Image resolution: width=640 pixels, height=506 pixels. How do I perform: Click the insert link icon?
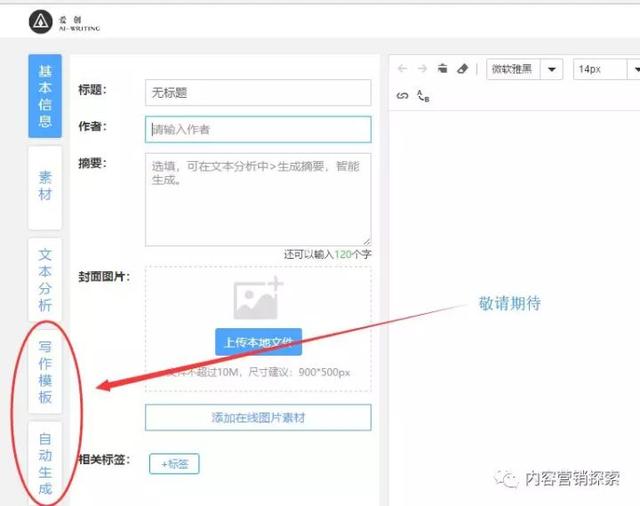pyautogui.click(x=402, y=96)
